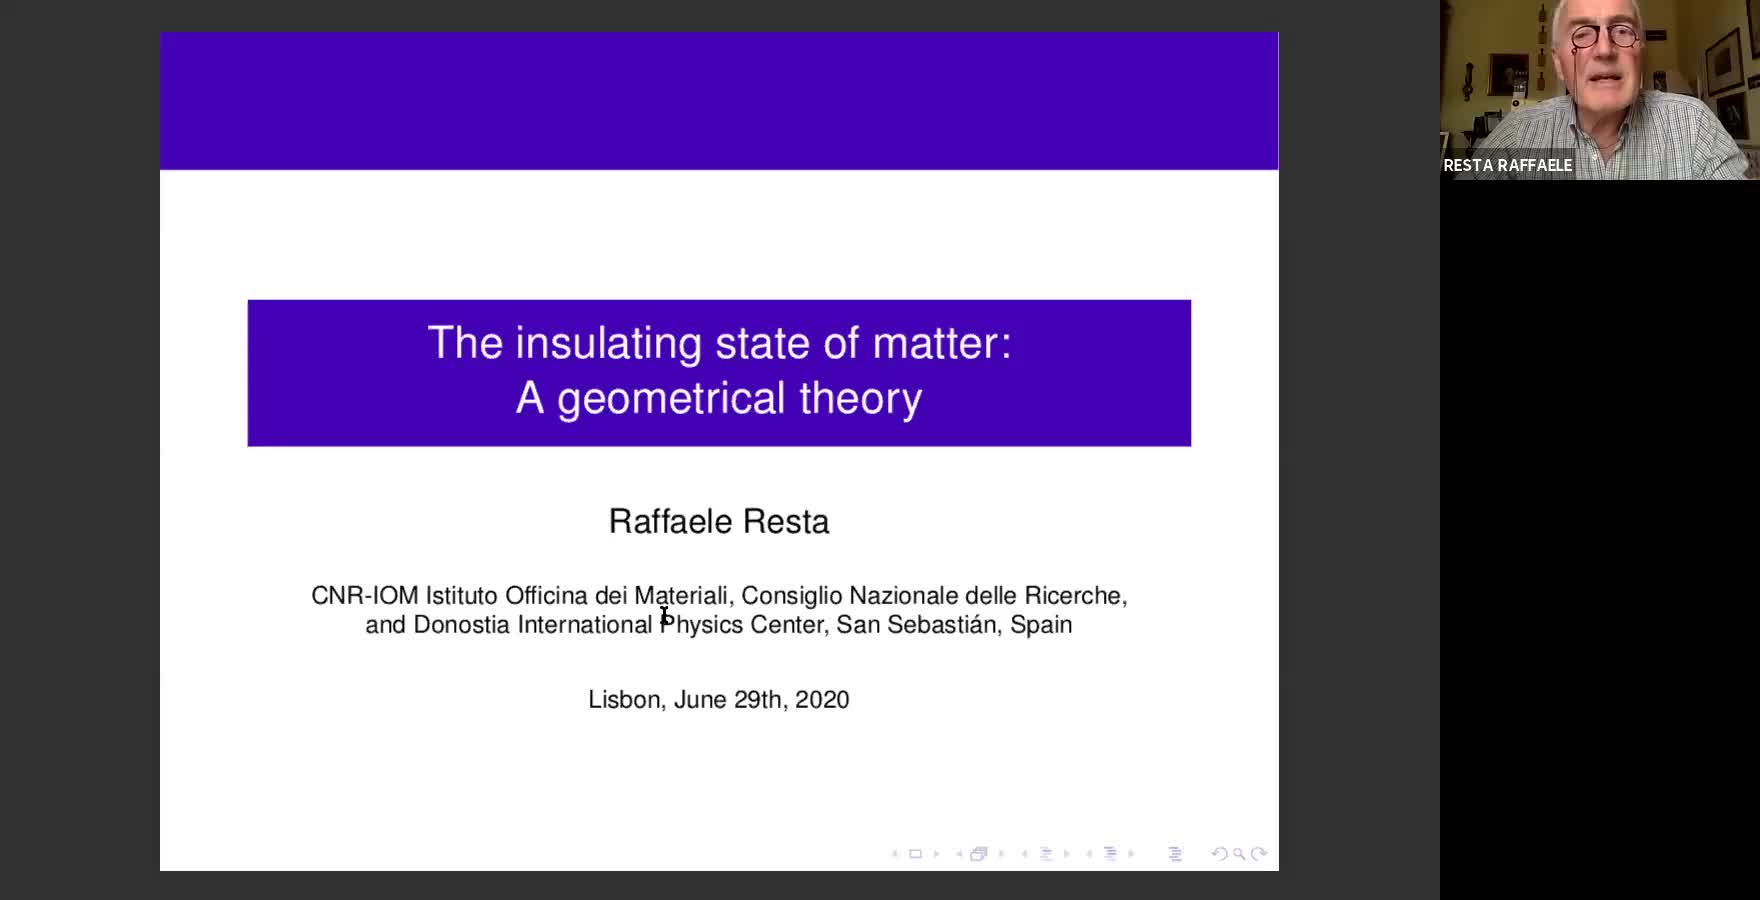Viewport: 1760px width, 900px height.
Task: Click the subtitle 'A geometrical theory'
Action: pos(719,399)
